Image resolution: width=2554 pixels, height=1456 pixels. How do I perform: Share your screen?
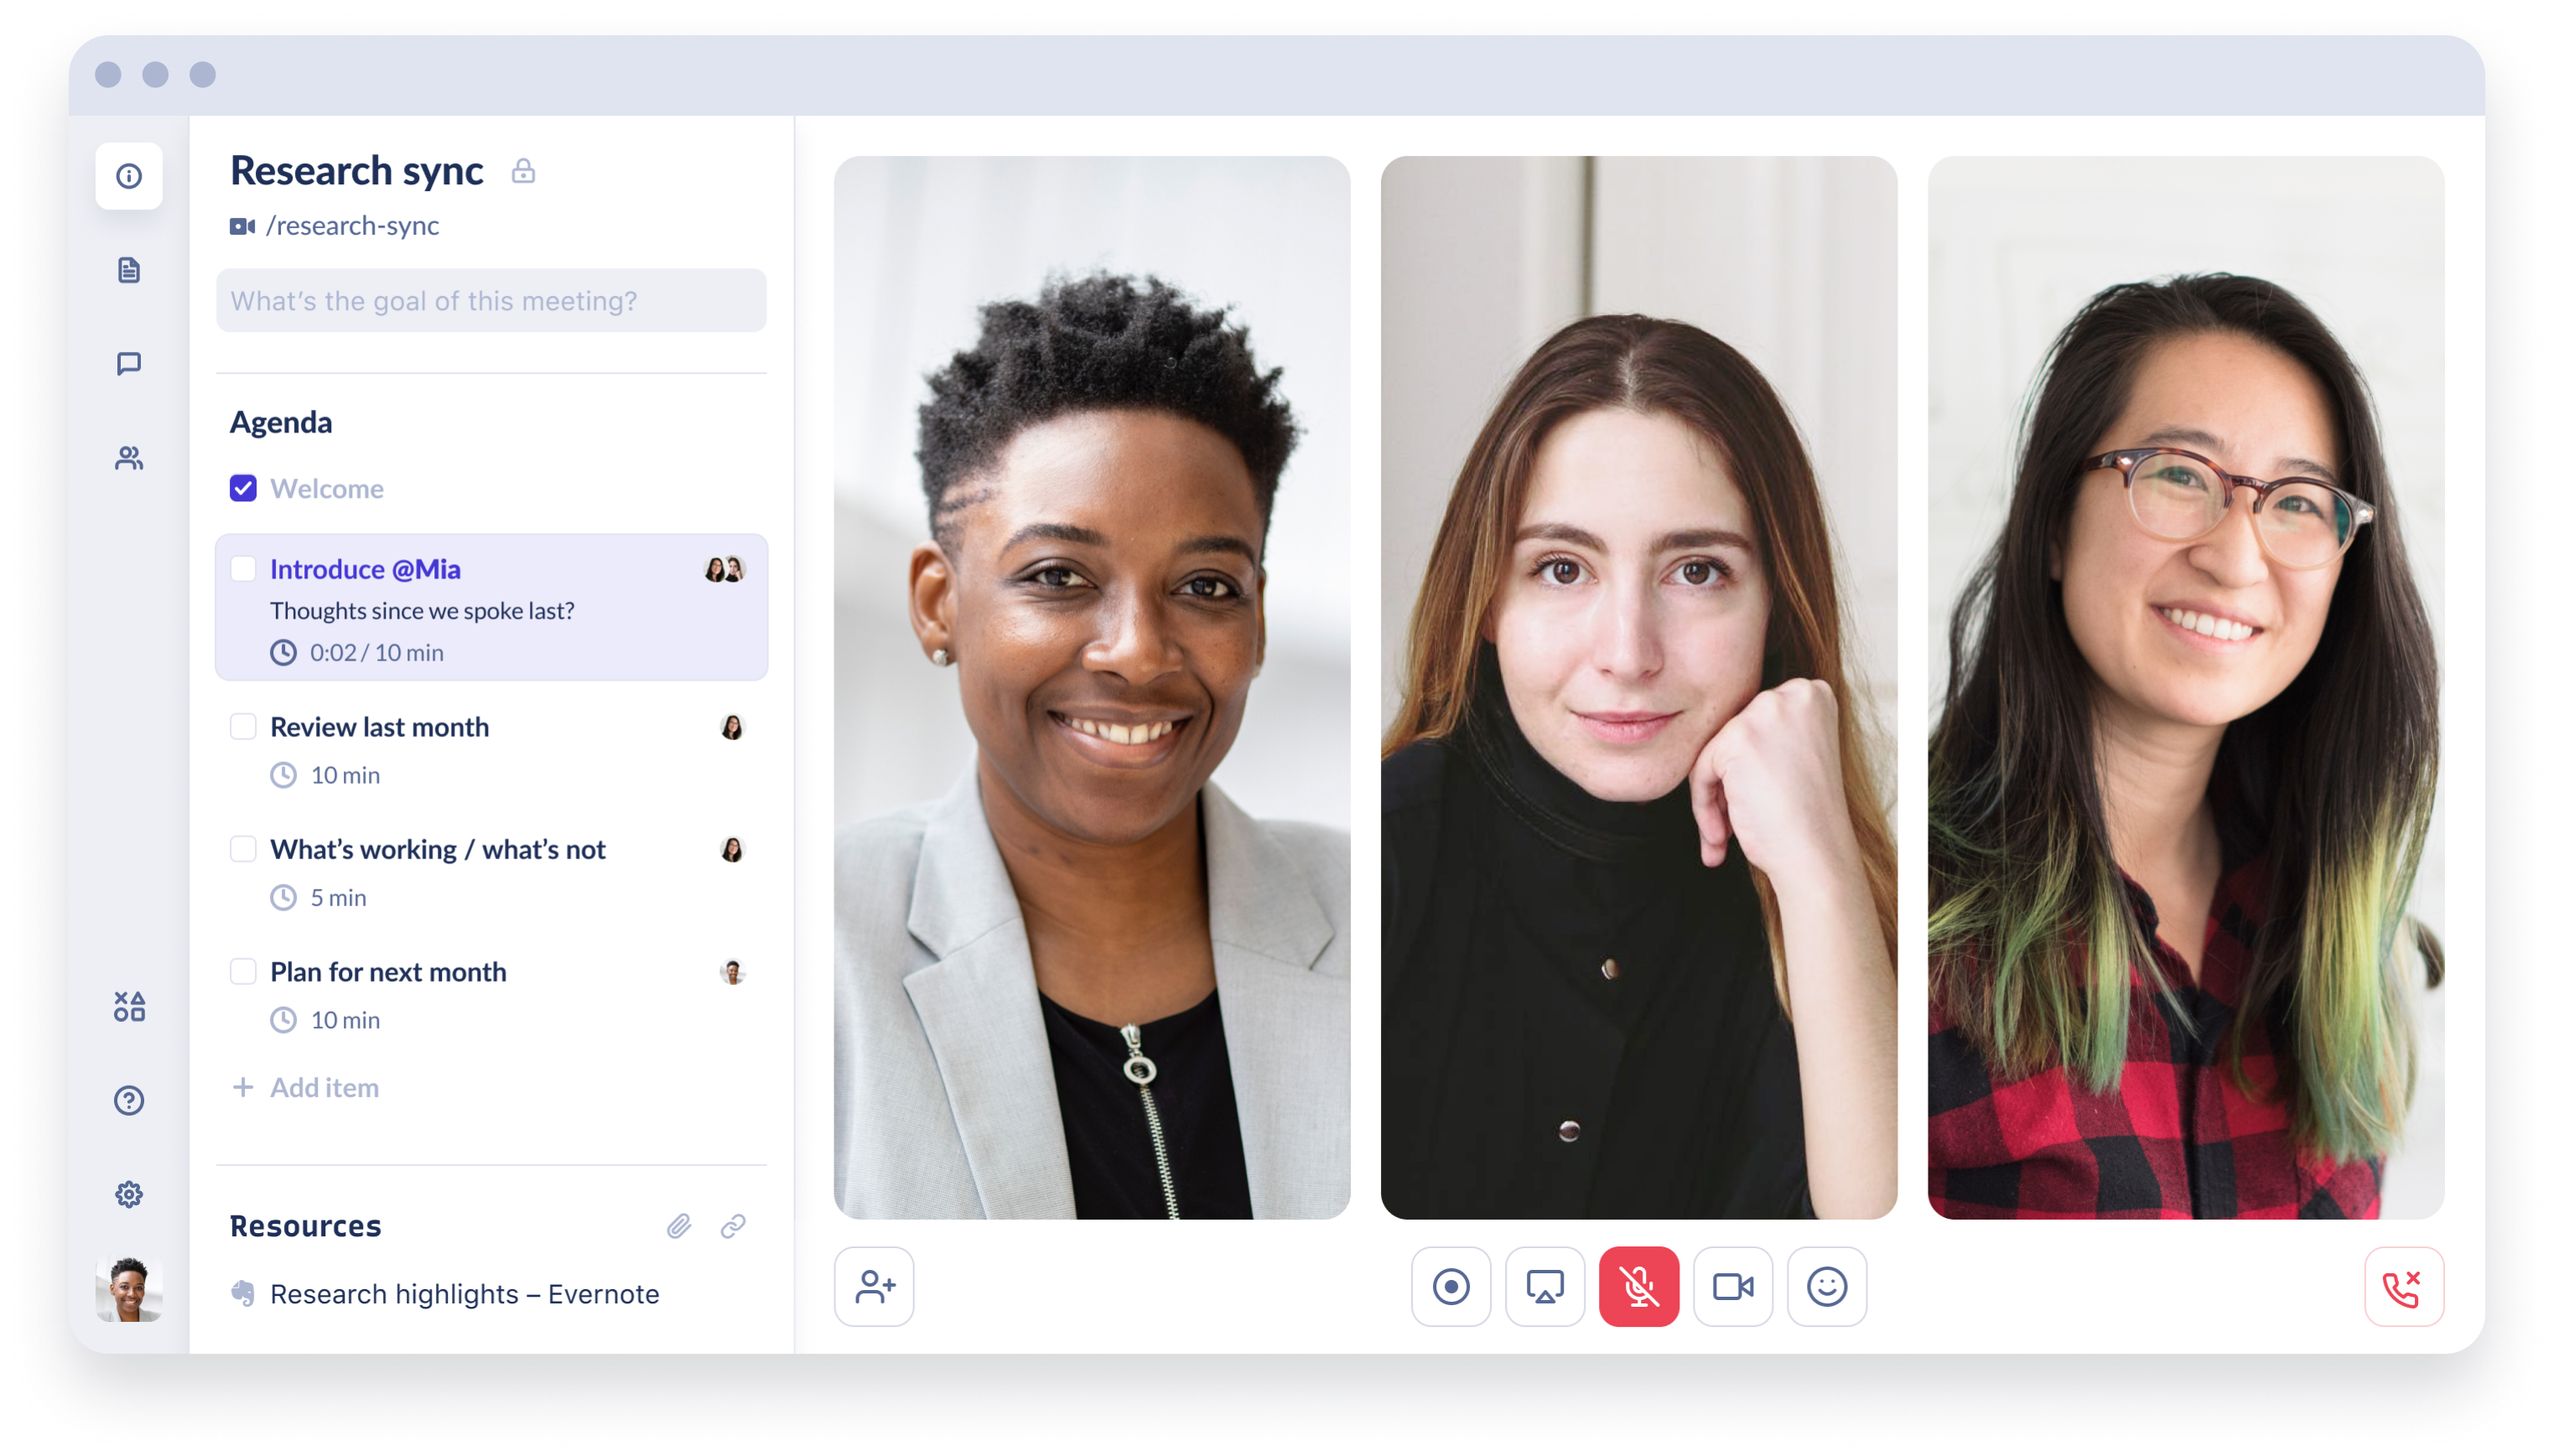(x=1544, y=1286)
